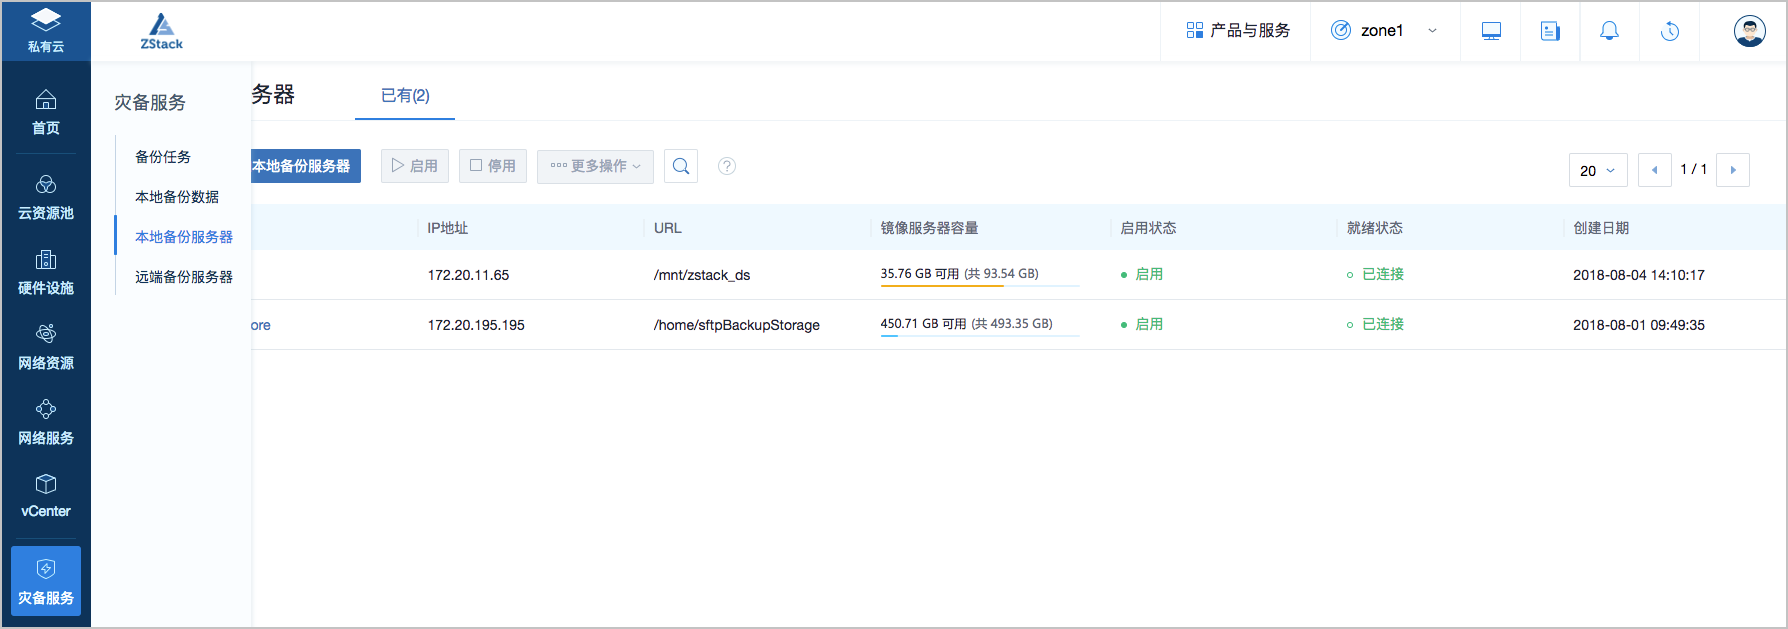Click capacity bar for 172.20.195.195
Viewport: 1788px width, 629px height.
point(980,335)
